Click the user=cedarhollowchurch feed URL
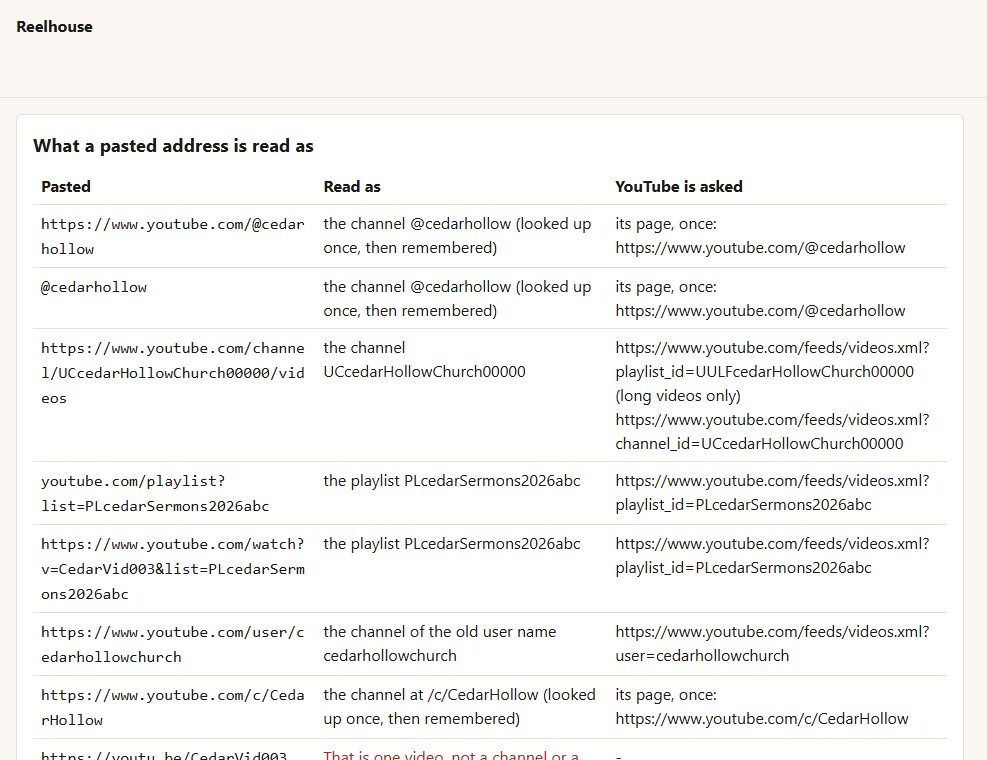The image size is (987, 760). click(772, 644)
